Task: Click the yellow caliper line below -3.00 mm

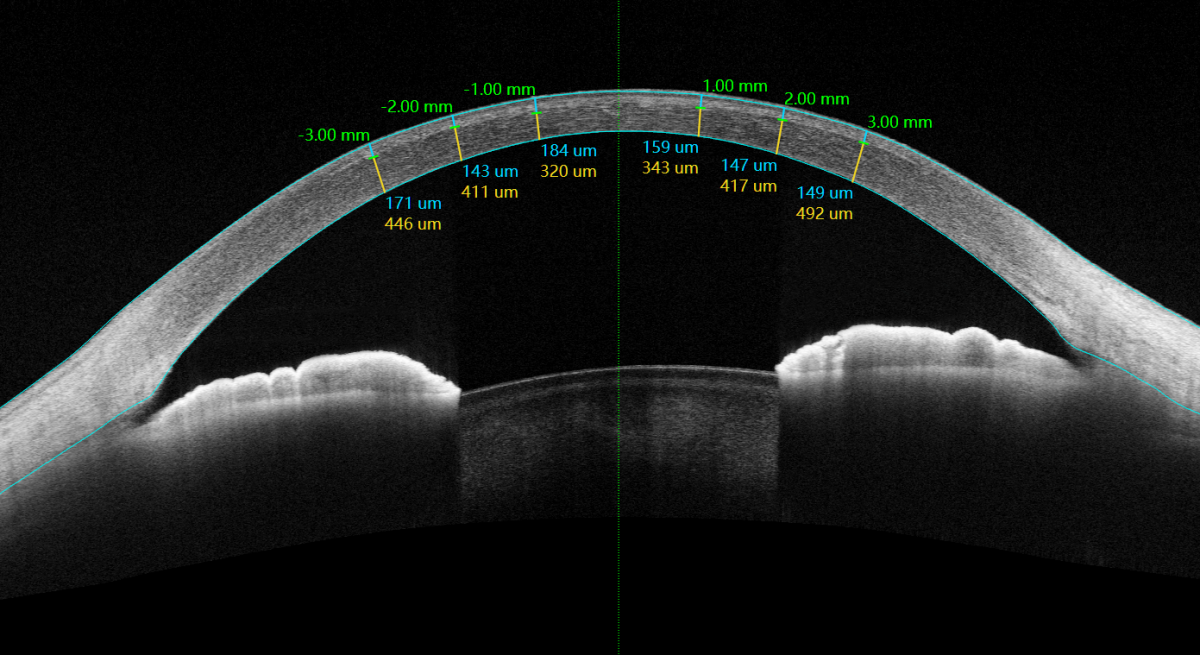Action: pyautogui.click(x=380, y=175)
